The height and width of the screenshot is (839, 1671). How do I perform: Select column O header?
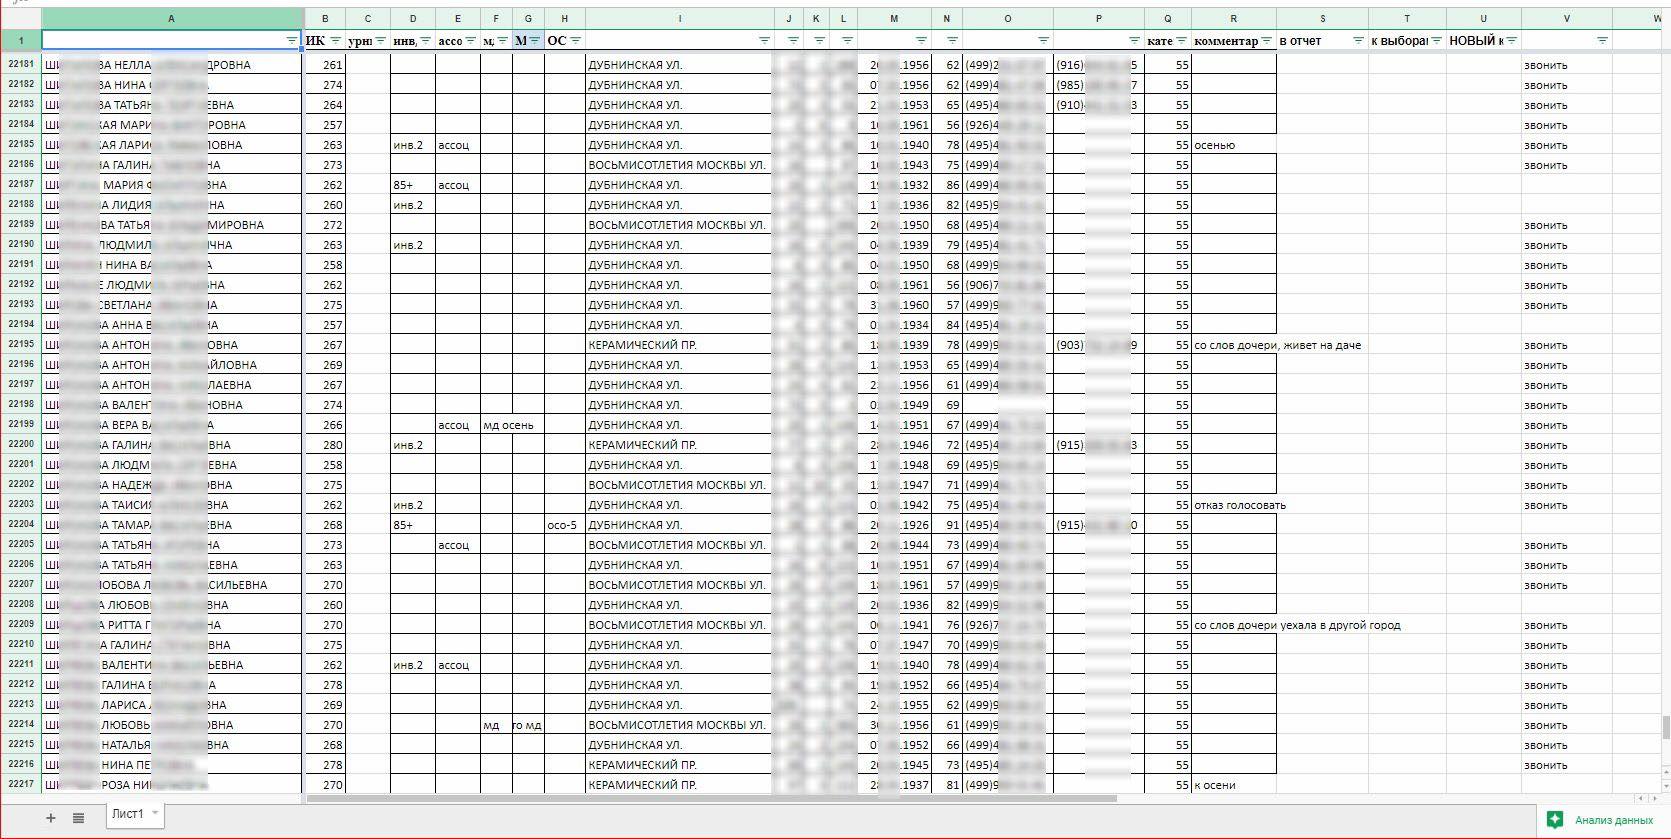(1008, 19)
